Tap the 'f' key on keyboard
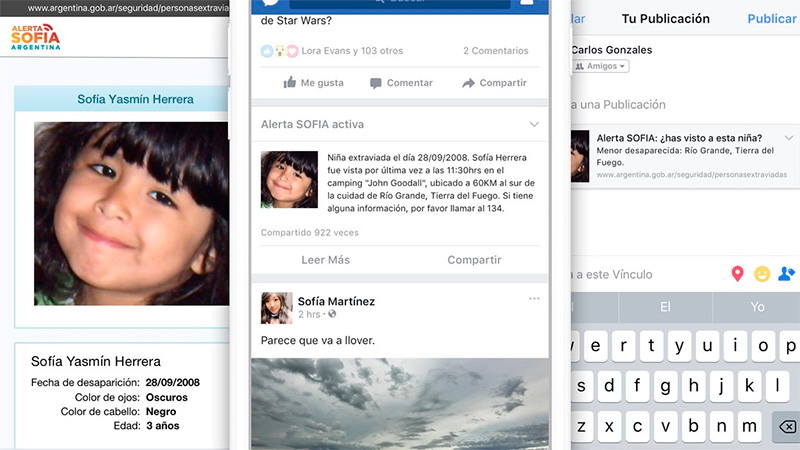 (637, 386)
